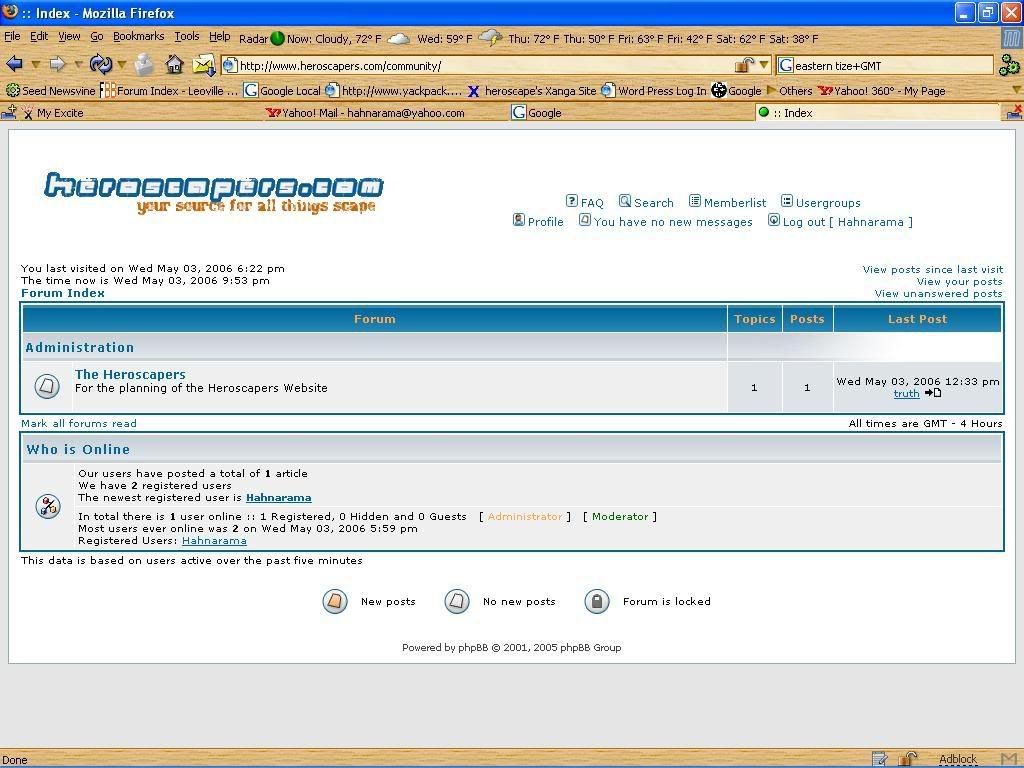This screenshot has height=768, width=1024.
Task: Open the Memberlist link
Action: click(x=734, y=203)
